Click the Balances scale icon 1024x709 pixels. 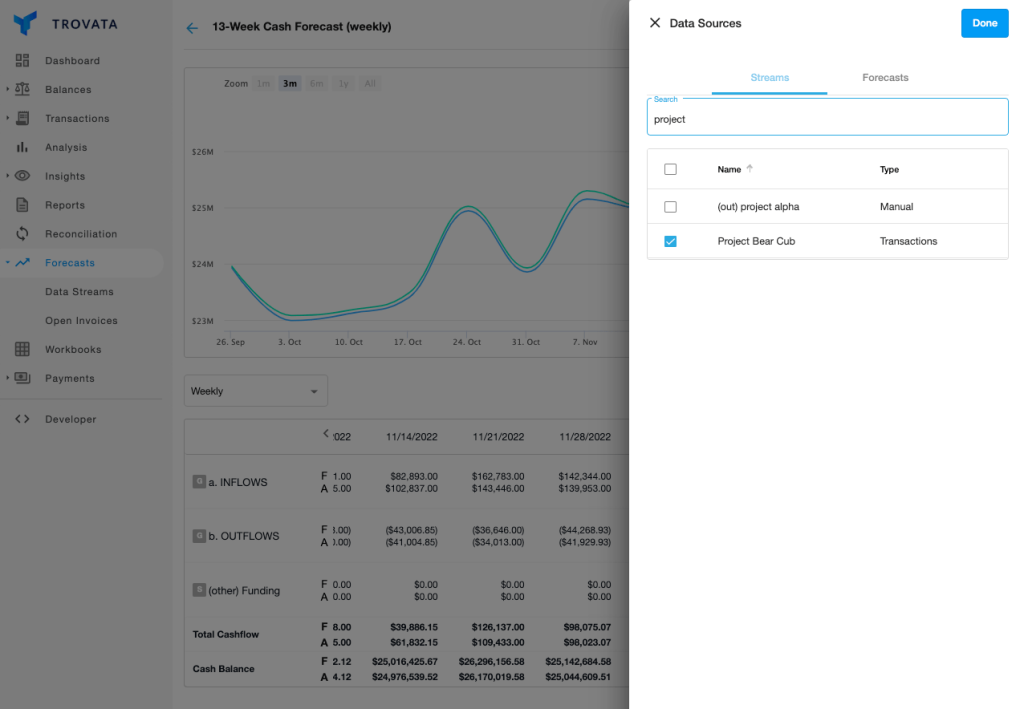tap(22, 89)
